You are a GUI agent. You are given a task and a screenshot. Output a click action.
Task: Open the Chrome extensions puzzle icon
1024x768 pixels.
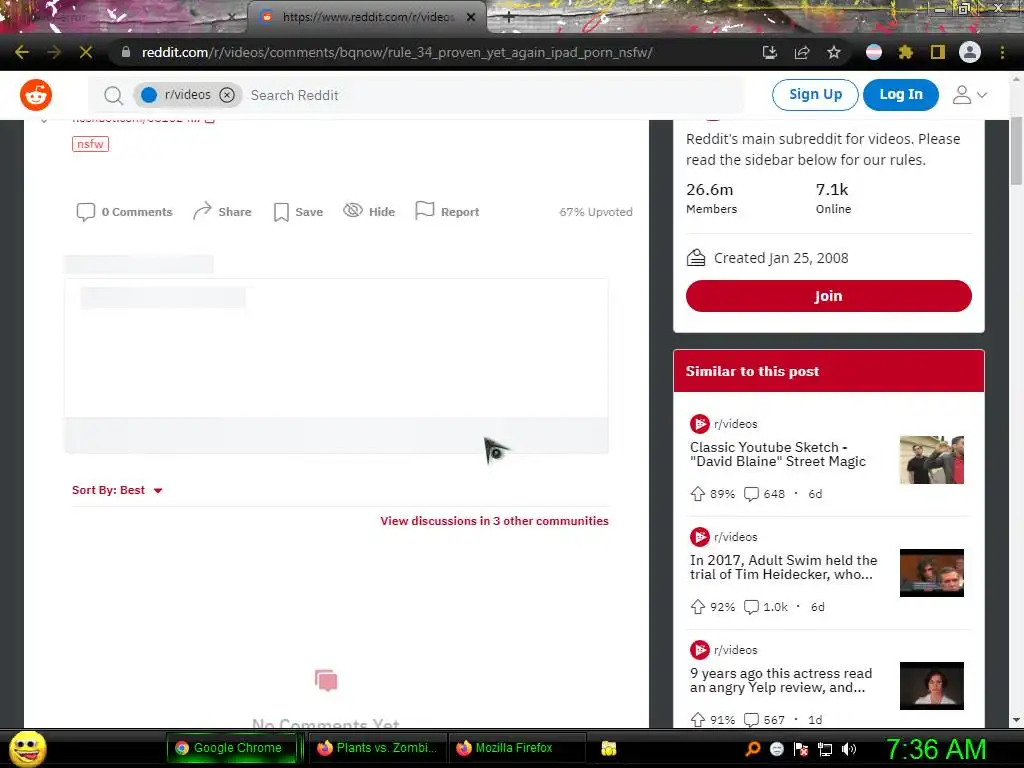(906, 52)
